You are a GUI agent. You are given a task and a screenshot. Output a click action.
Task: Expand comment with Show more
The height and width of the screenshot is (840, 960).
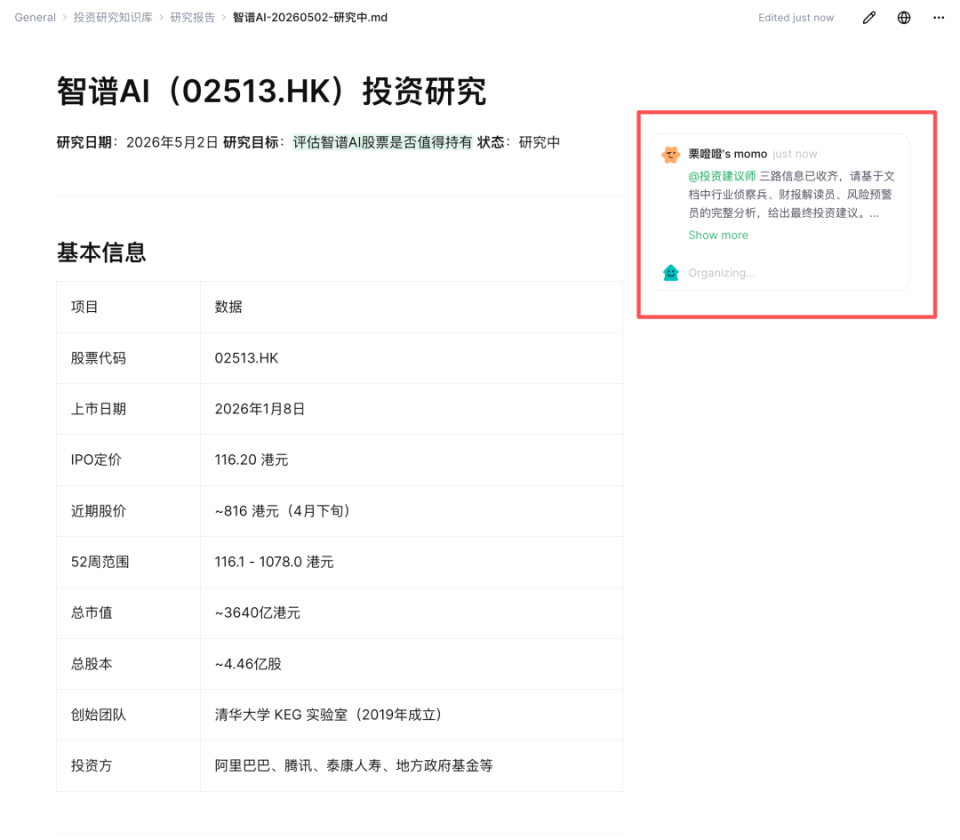click(718, 235)
